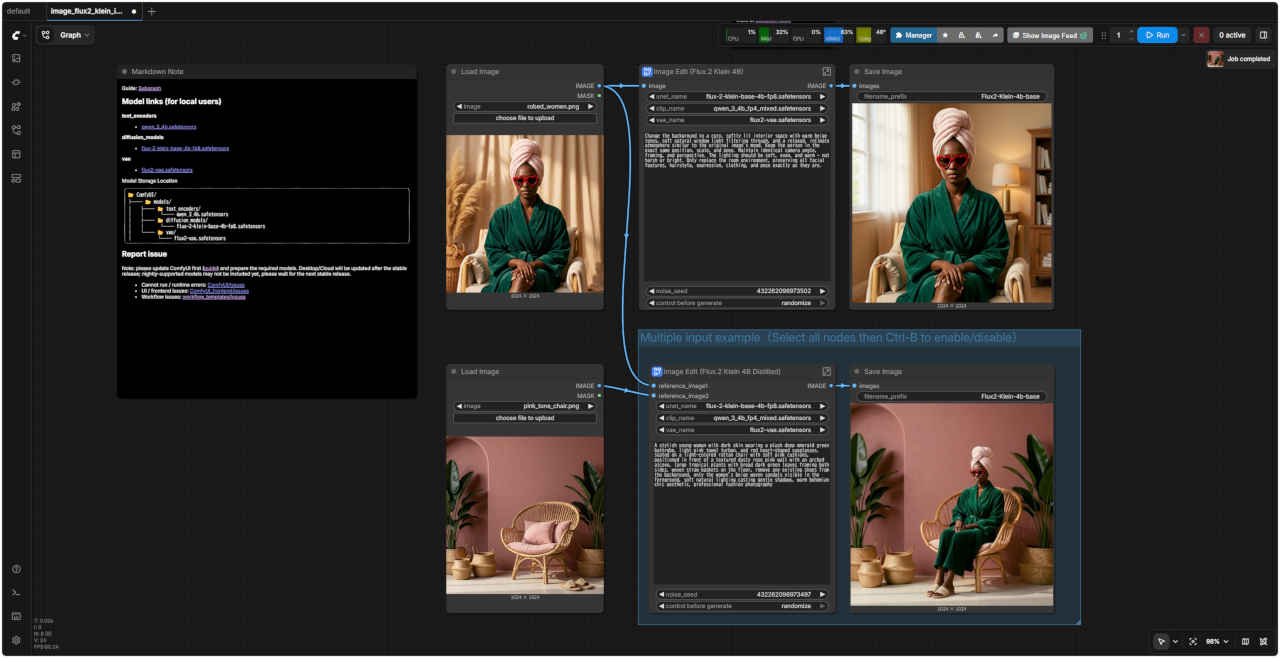Open the keyboard shortcuts icon in sidebar

(x=16, y=616)
